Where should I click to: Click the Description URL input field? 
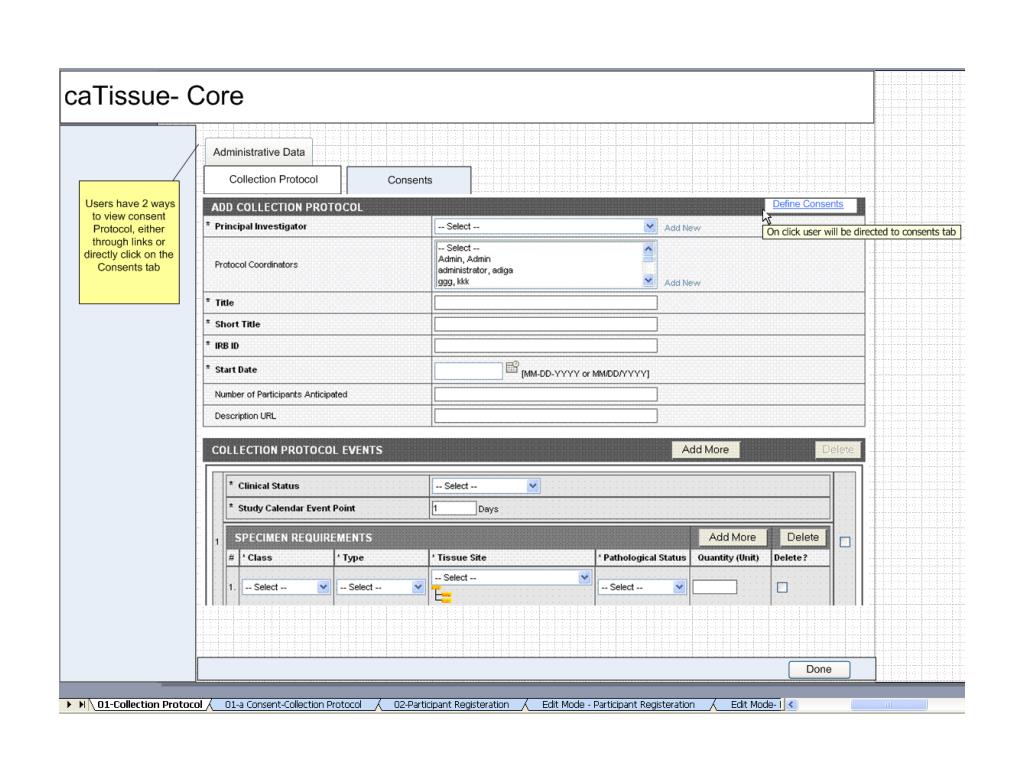[545, 415]
